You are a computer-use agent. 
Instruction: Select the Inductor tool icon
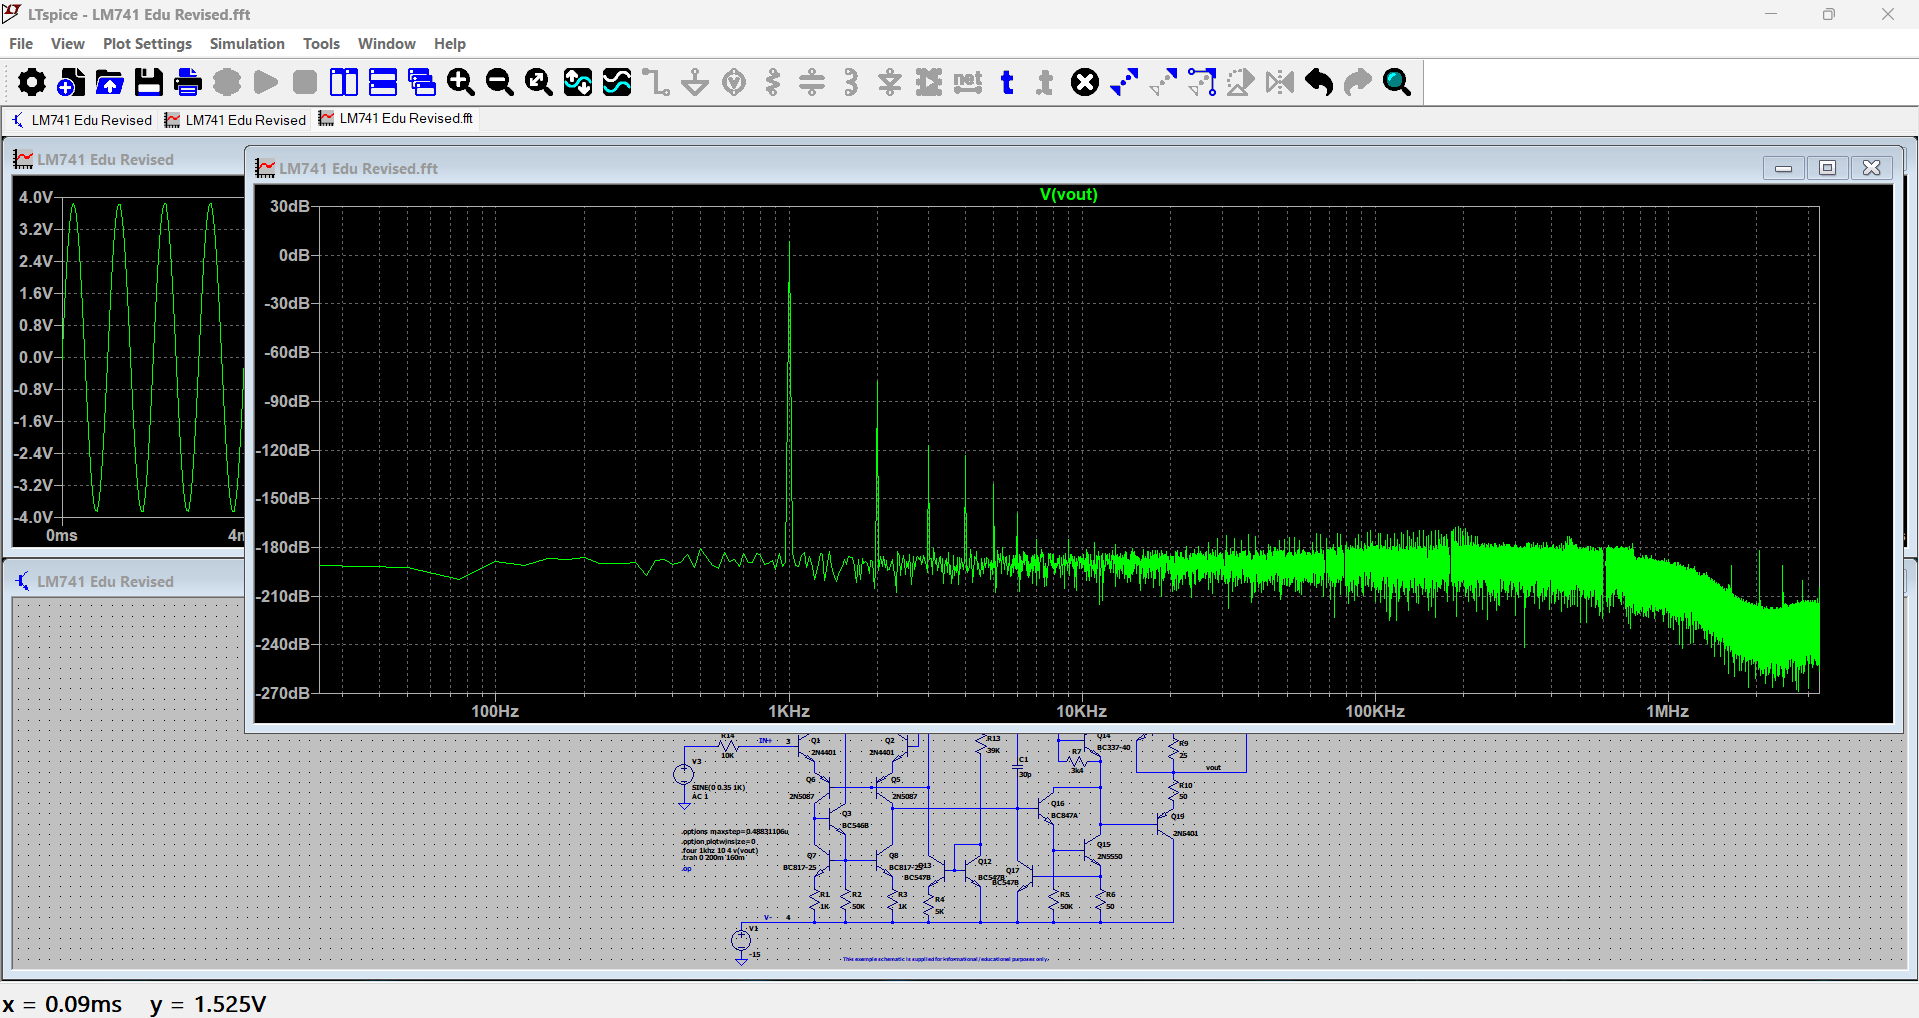[851, 82]
